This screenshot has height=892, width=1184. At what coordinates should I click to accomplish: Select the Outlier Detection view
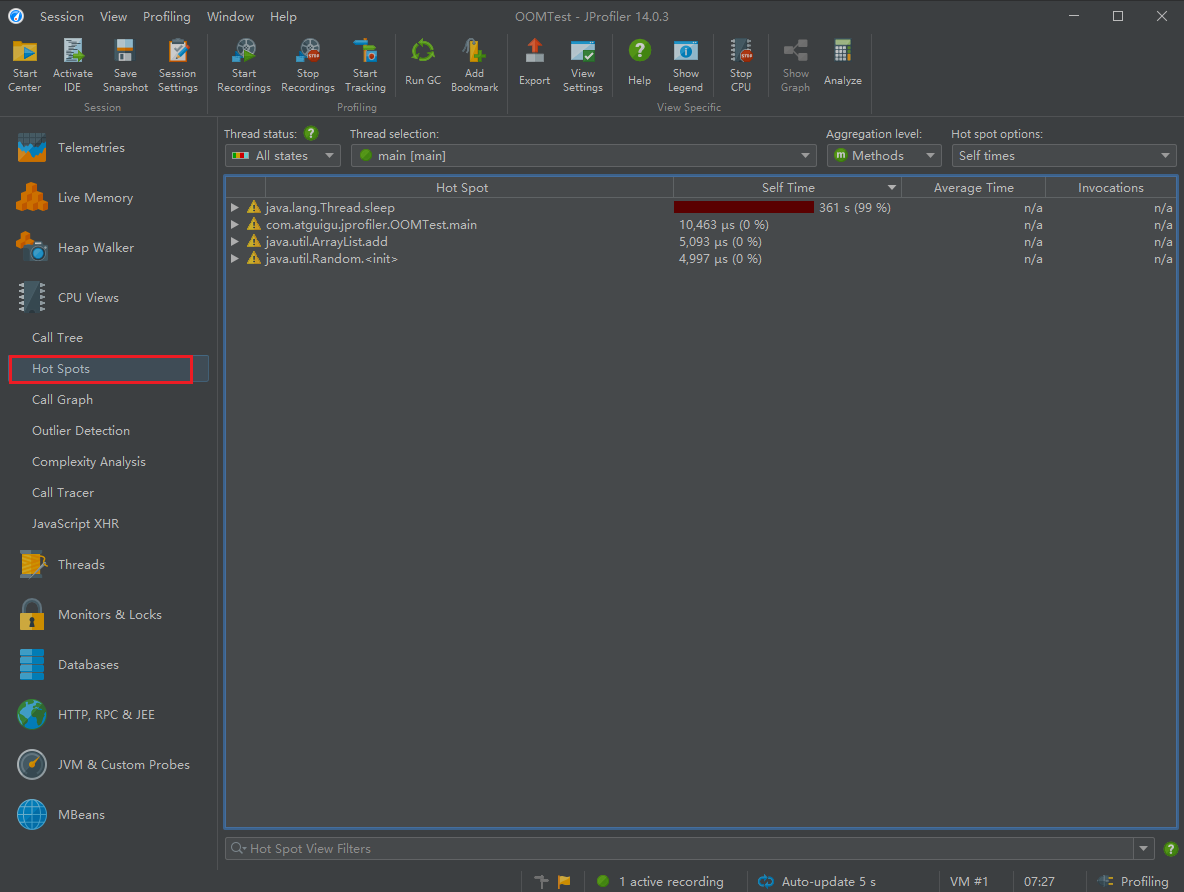pos(81,431)
